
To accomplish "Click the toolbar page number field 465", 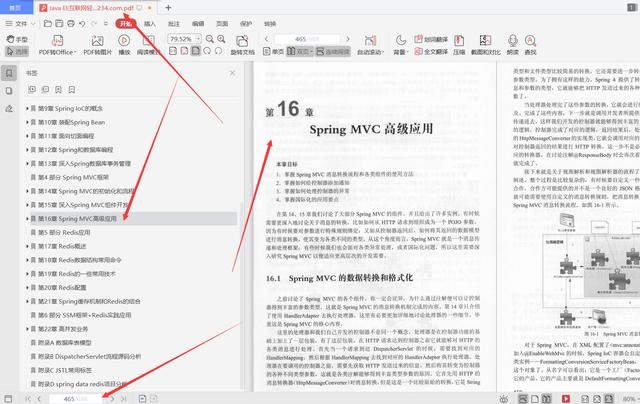I will tap(307, 39).
